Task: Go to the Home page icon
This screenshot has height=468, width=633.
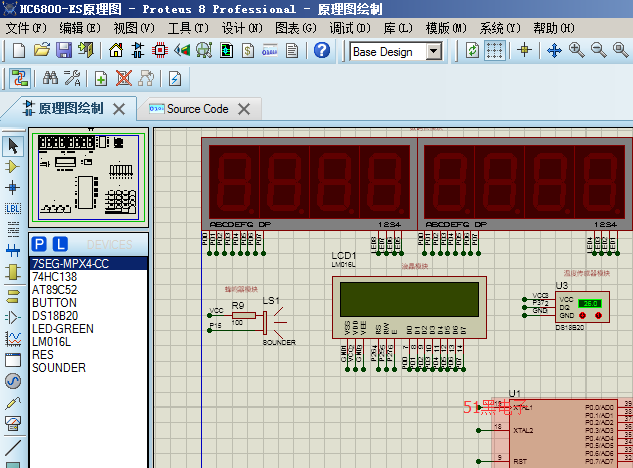Action: pyautogui.click(x=116, y=50)
